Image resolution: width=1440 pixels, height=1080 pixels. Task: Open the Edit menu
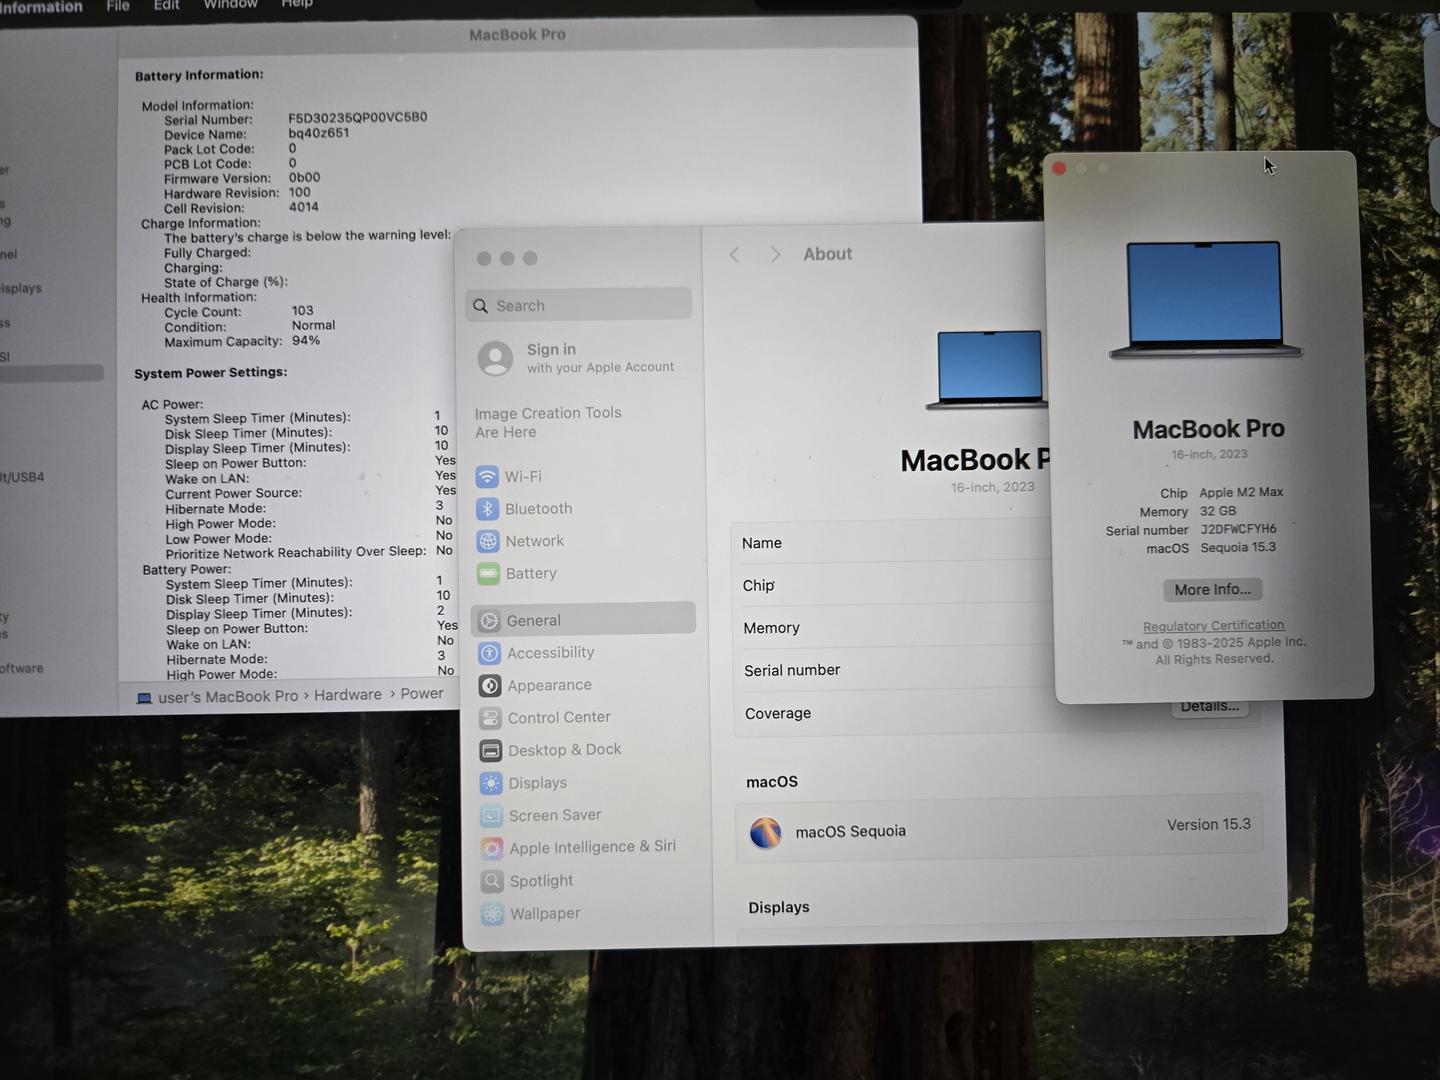(x=166, y=5)
